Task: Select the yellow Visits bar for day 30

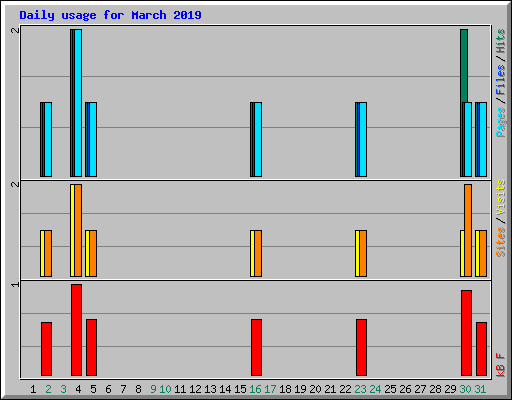Action: click(x=462, y=253)
